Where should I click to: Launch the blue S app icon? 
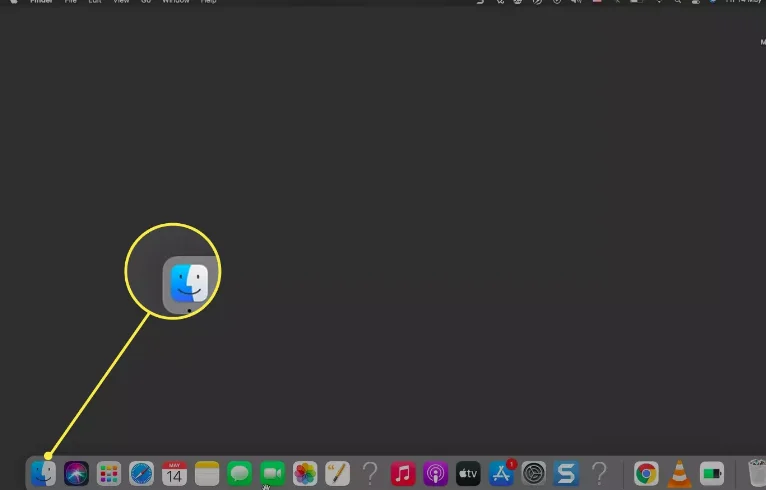coord(566,473)
